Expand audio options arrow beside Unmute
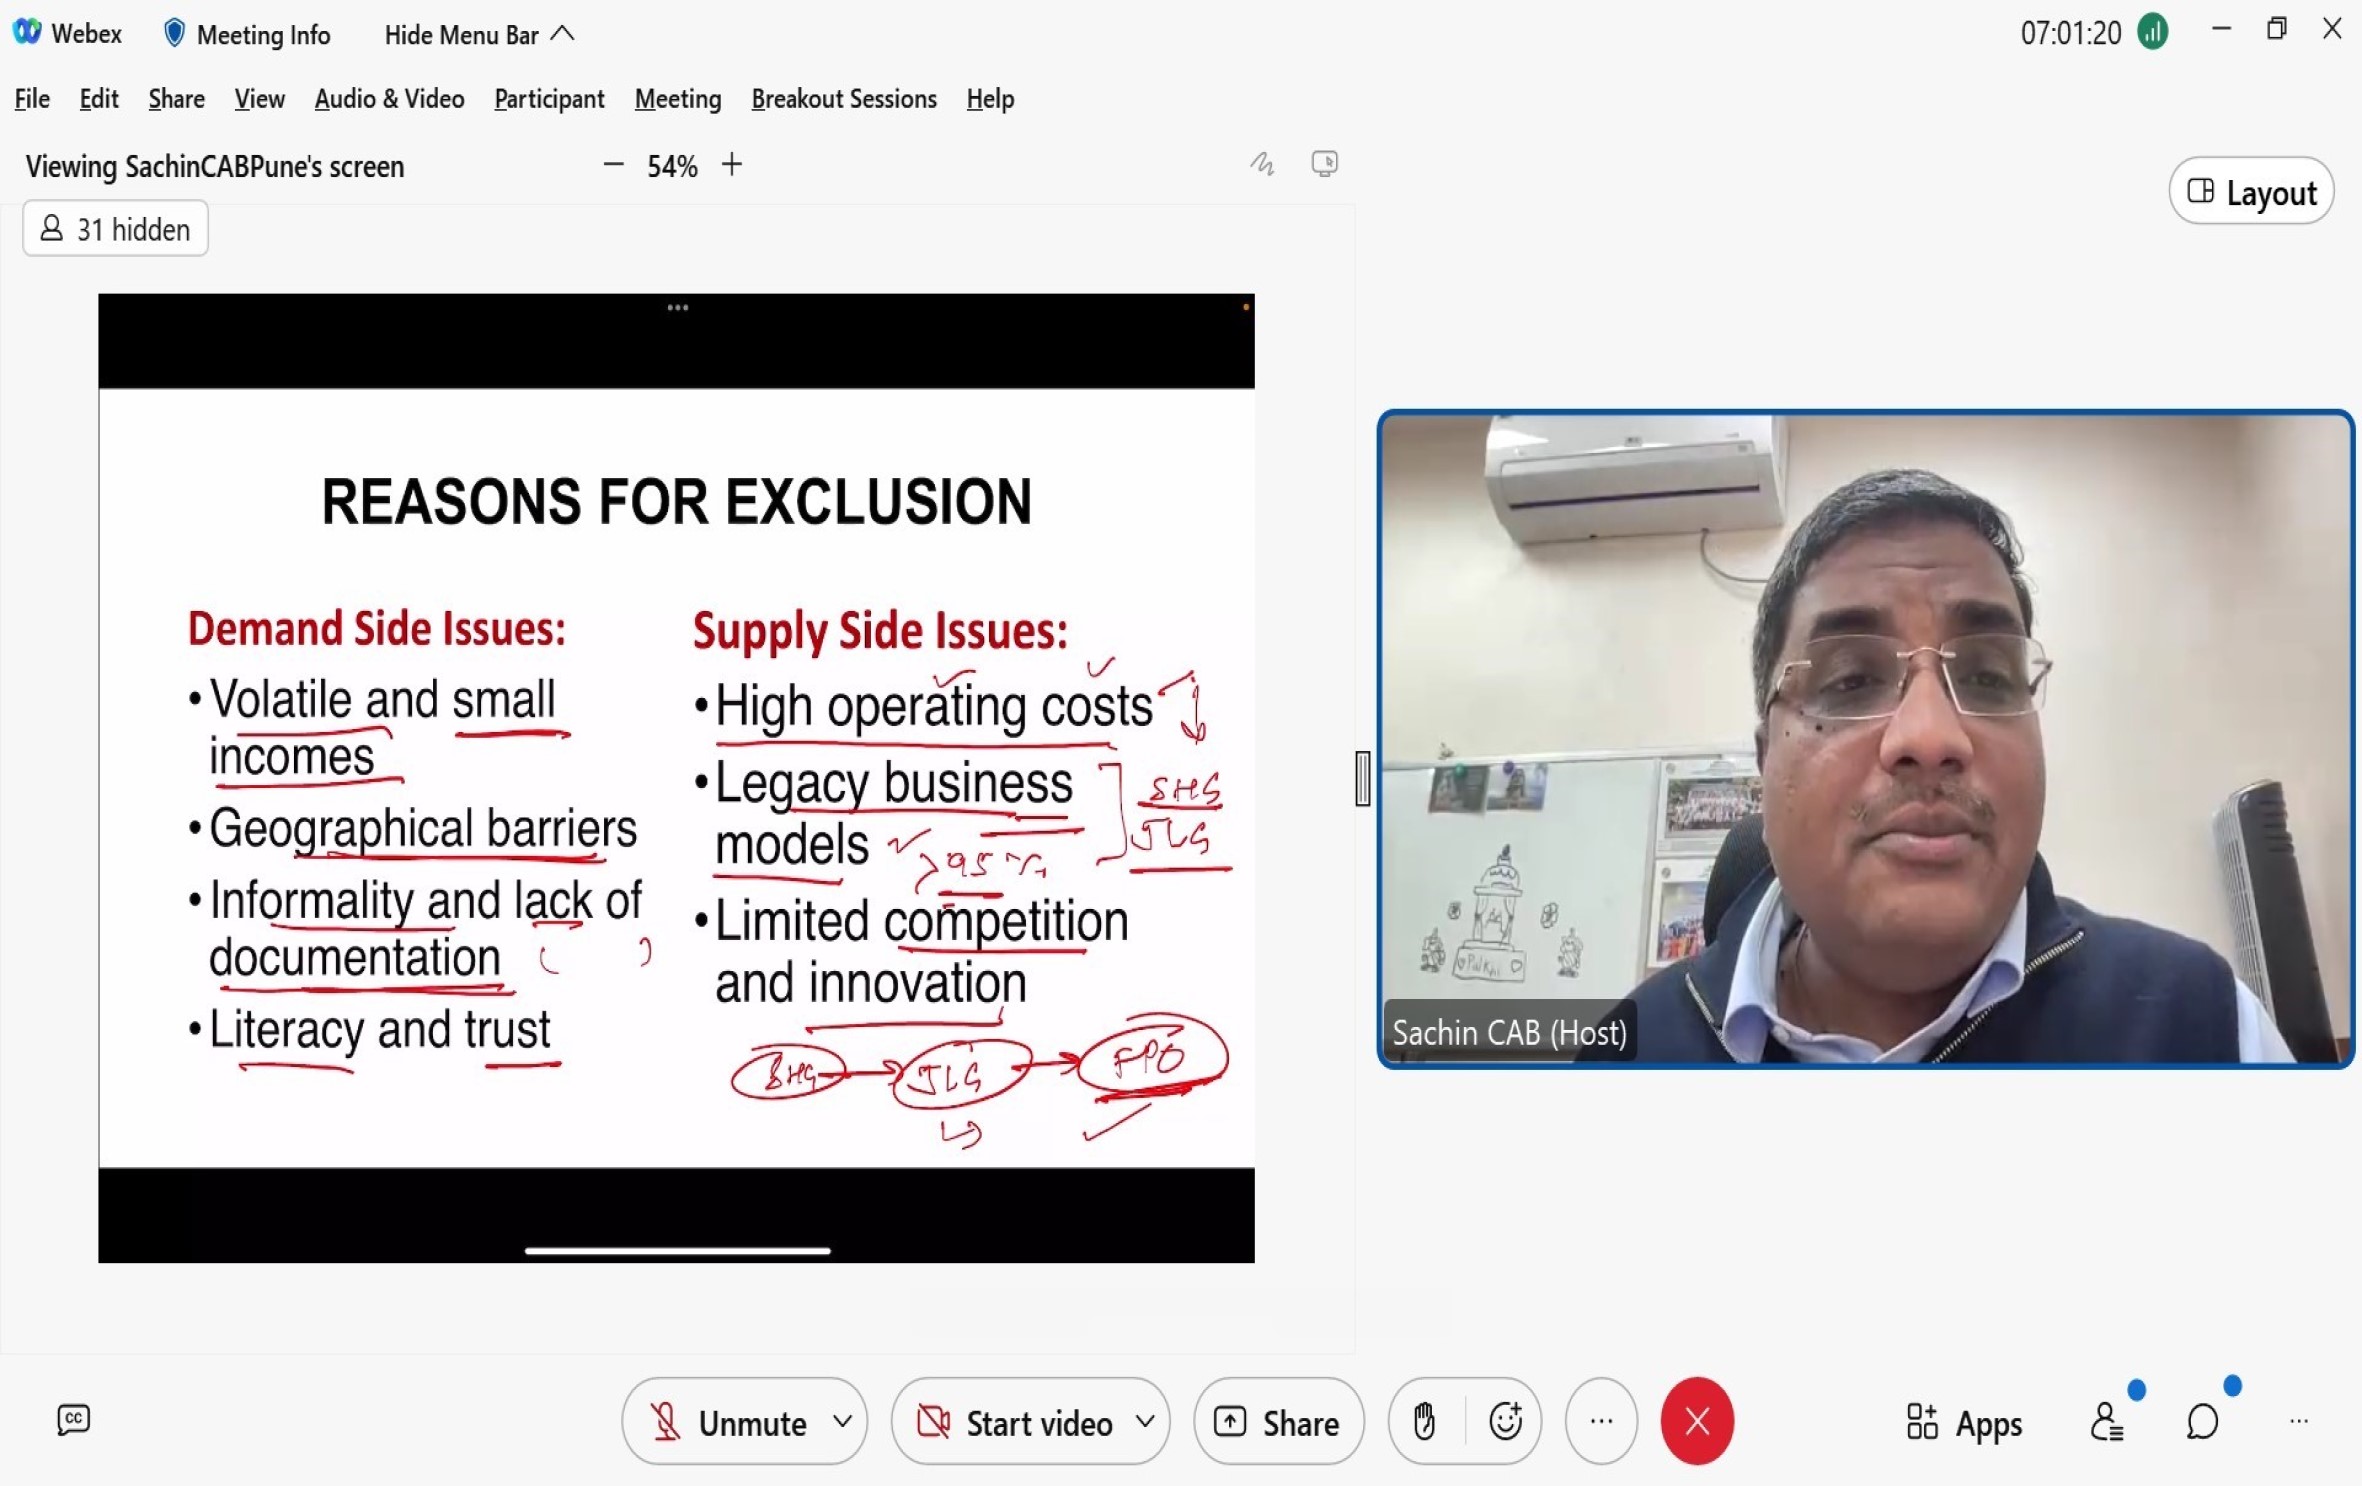This screenshot has width=2362, height=1486. pos(843,1421)
